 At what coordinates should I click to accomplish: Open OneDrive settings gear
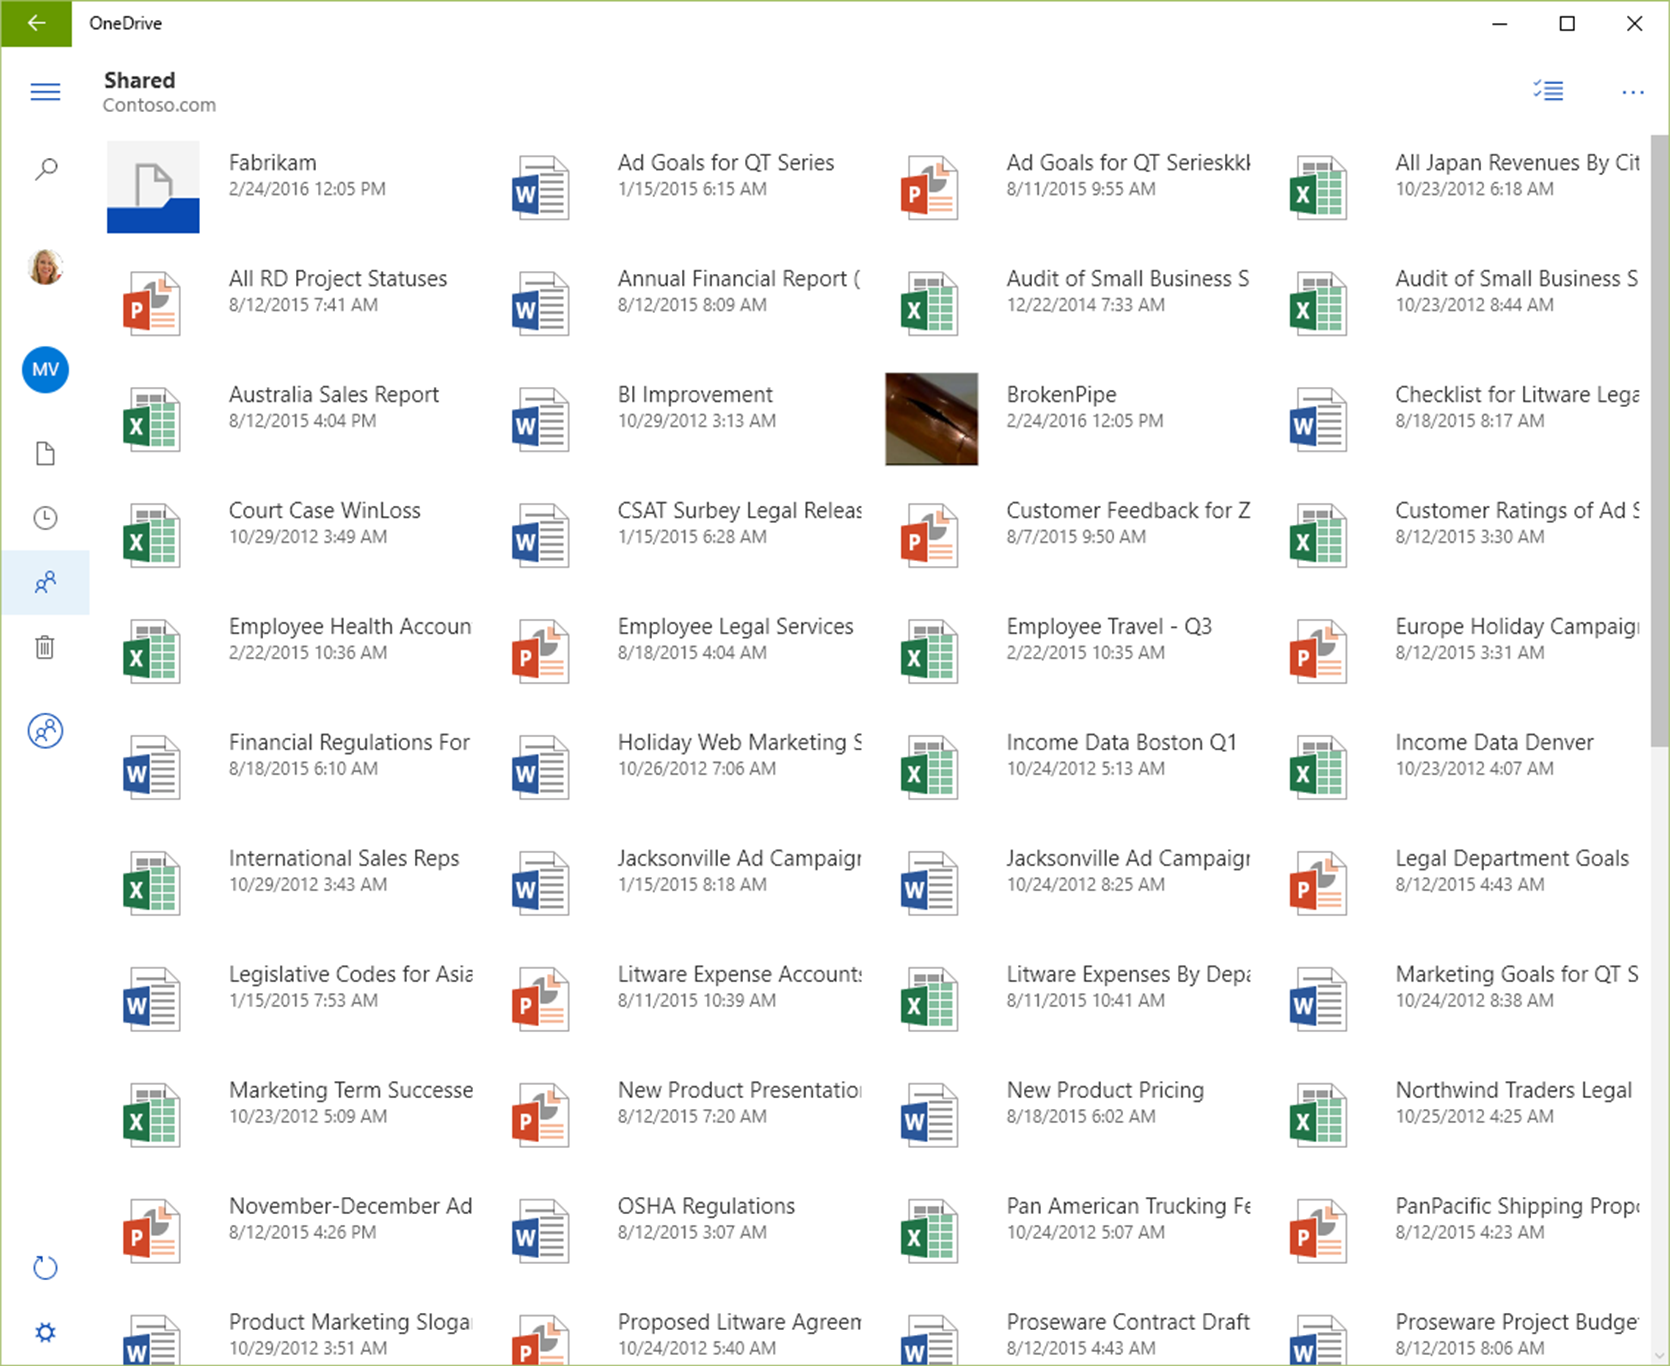click(x=45, y=1331)
